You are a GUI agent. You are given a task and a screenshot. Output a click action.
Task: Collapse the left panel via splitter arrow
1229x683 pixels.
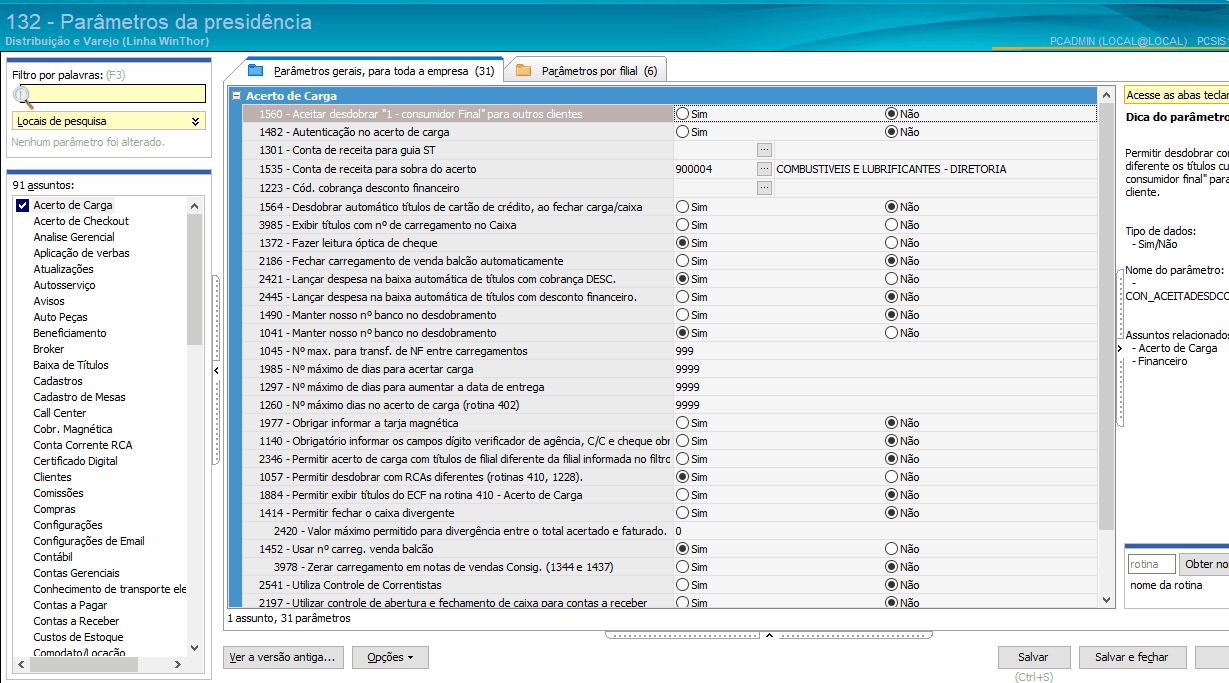click(x=216, y=370)
